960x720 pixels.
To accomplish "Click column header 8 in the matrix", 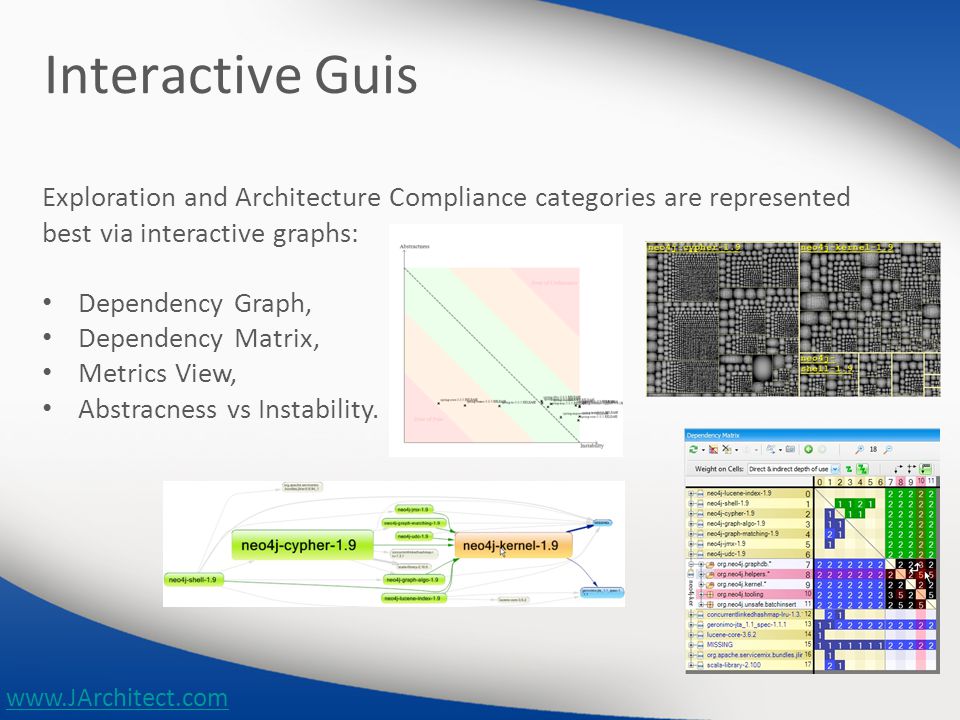I will pos(901,482).
